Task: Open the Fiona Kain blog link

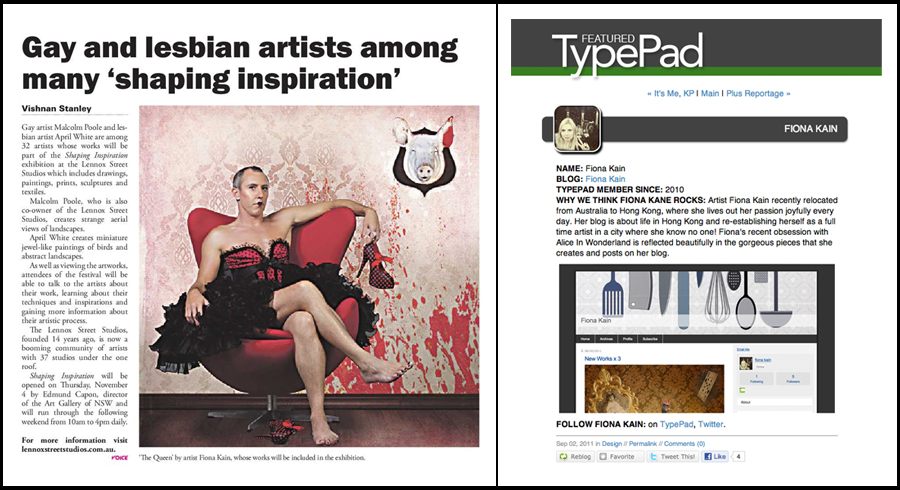Action: click(x=605, y=179)
